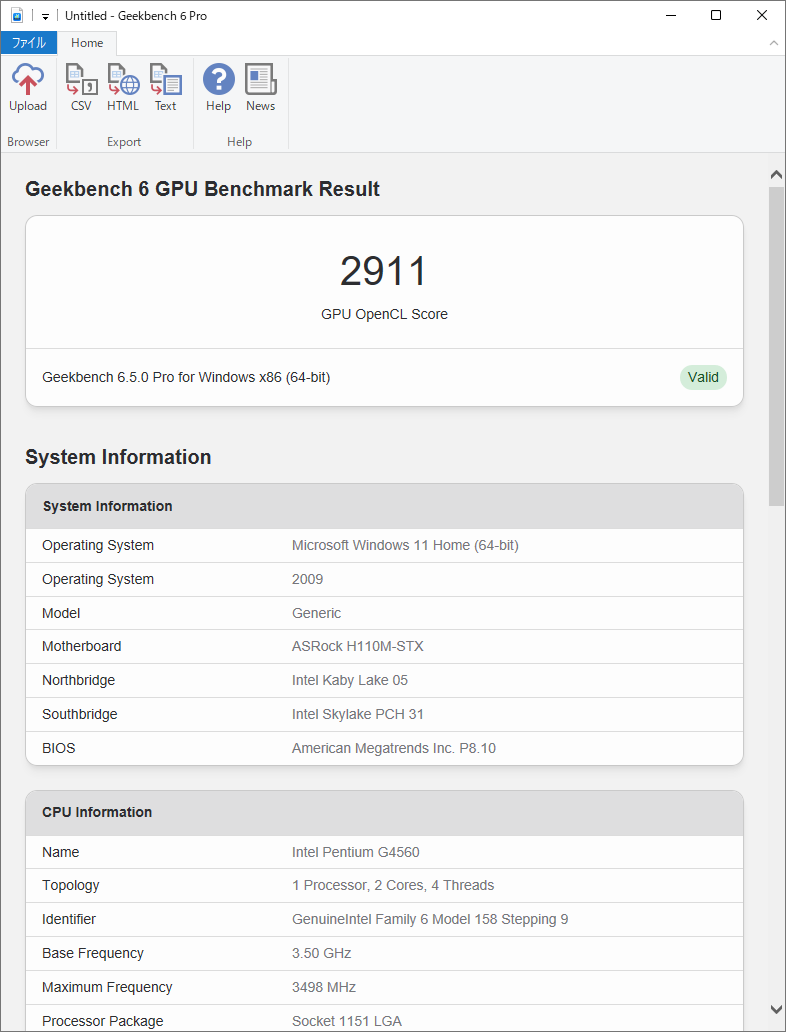Select the Intel Pentium G4560 name row
Screen dimensions: 786x1032
(355, 852)
